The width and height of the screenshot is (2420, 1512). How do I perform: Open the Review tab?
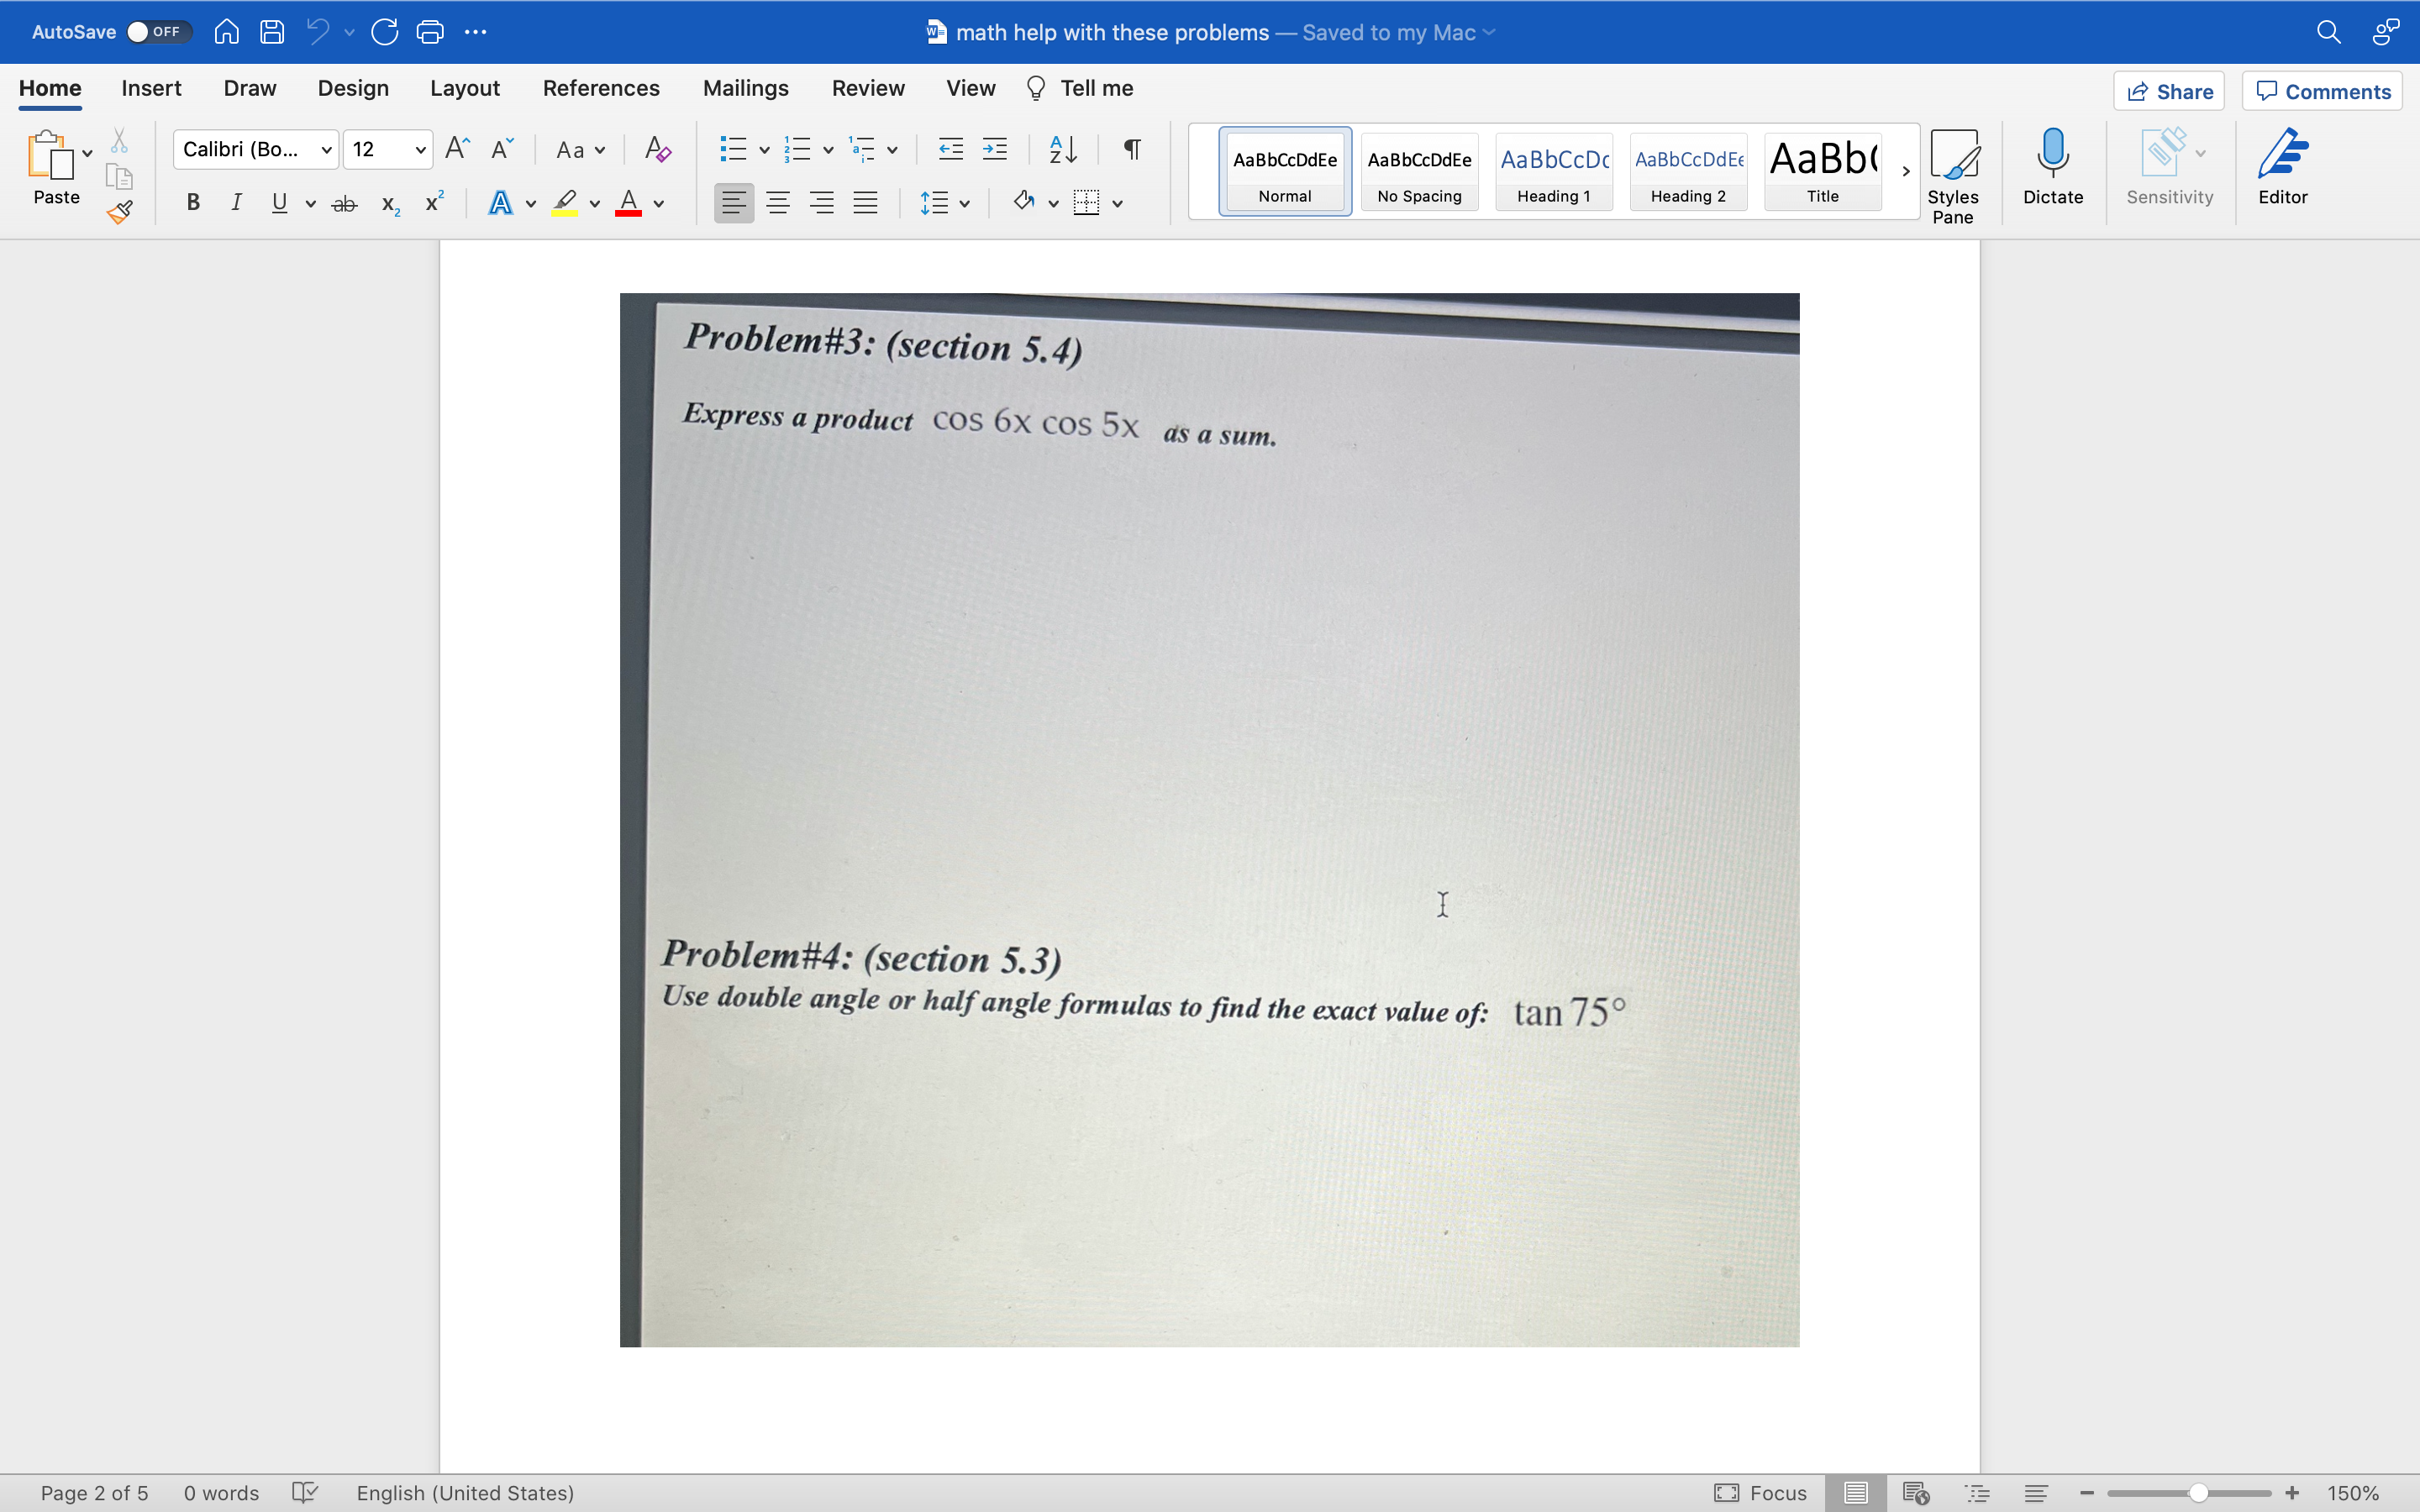(866, 88)
